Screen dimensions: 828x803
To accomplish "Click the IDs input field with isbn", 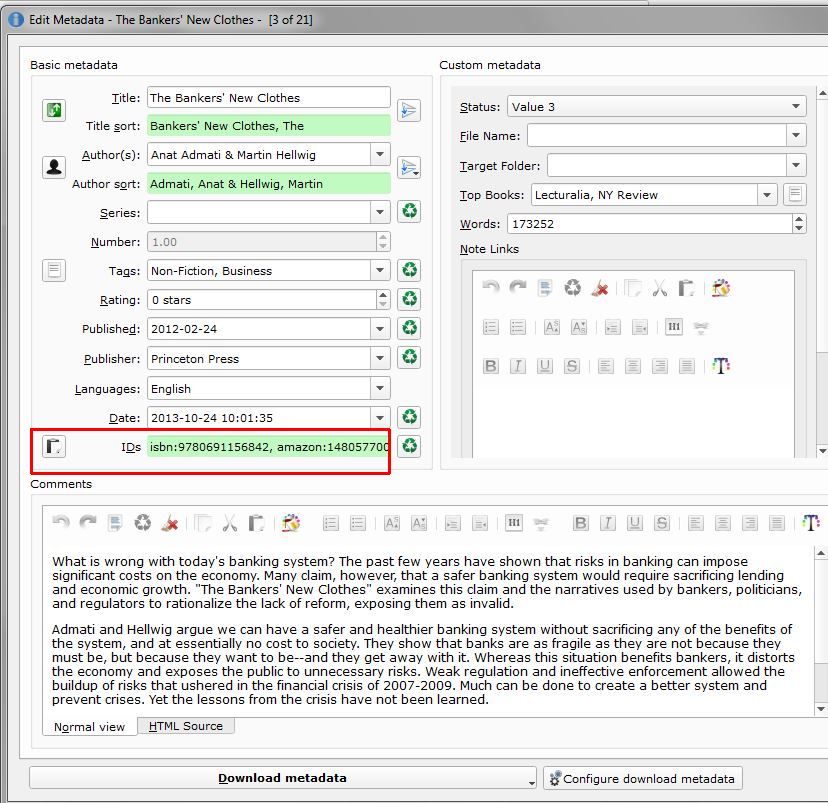I will coord(268,447).
